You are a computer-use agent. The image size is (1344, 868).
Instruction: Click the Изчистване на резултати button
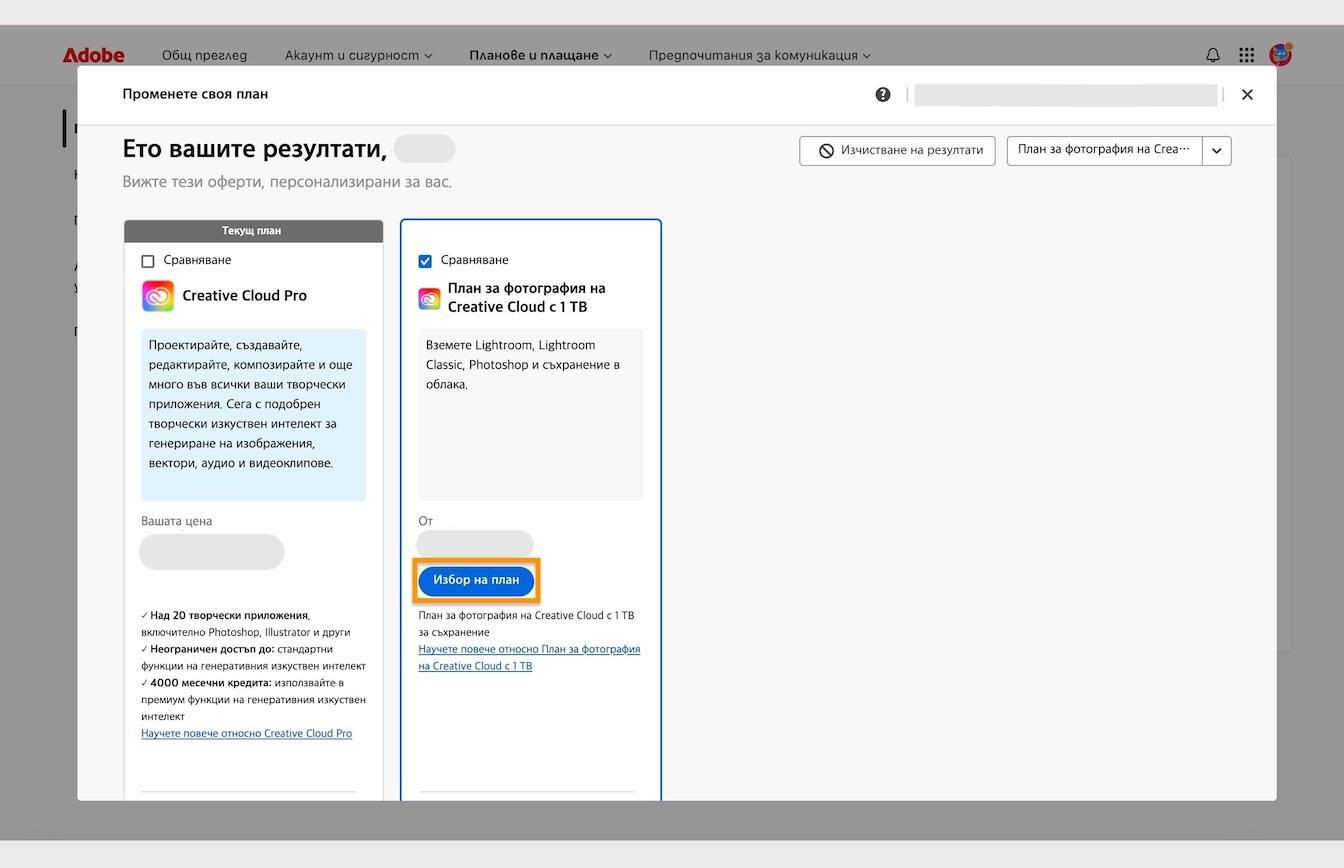(x=897, y=150)
